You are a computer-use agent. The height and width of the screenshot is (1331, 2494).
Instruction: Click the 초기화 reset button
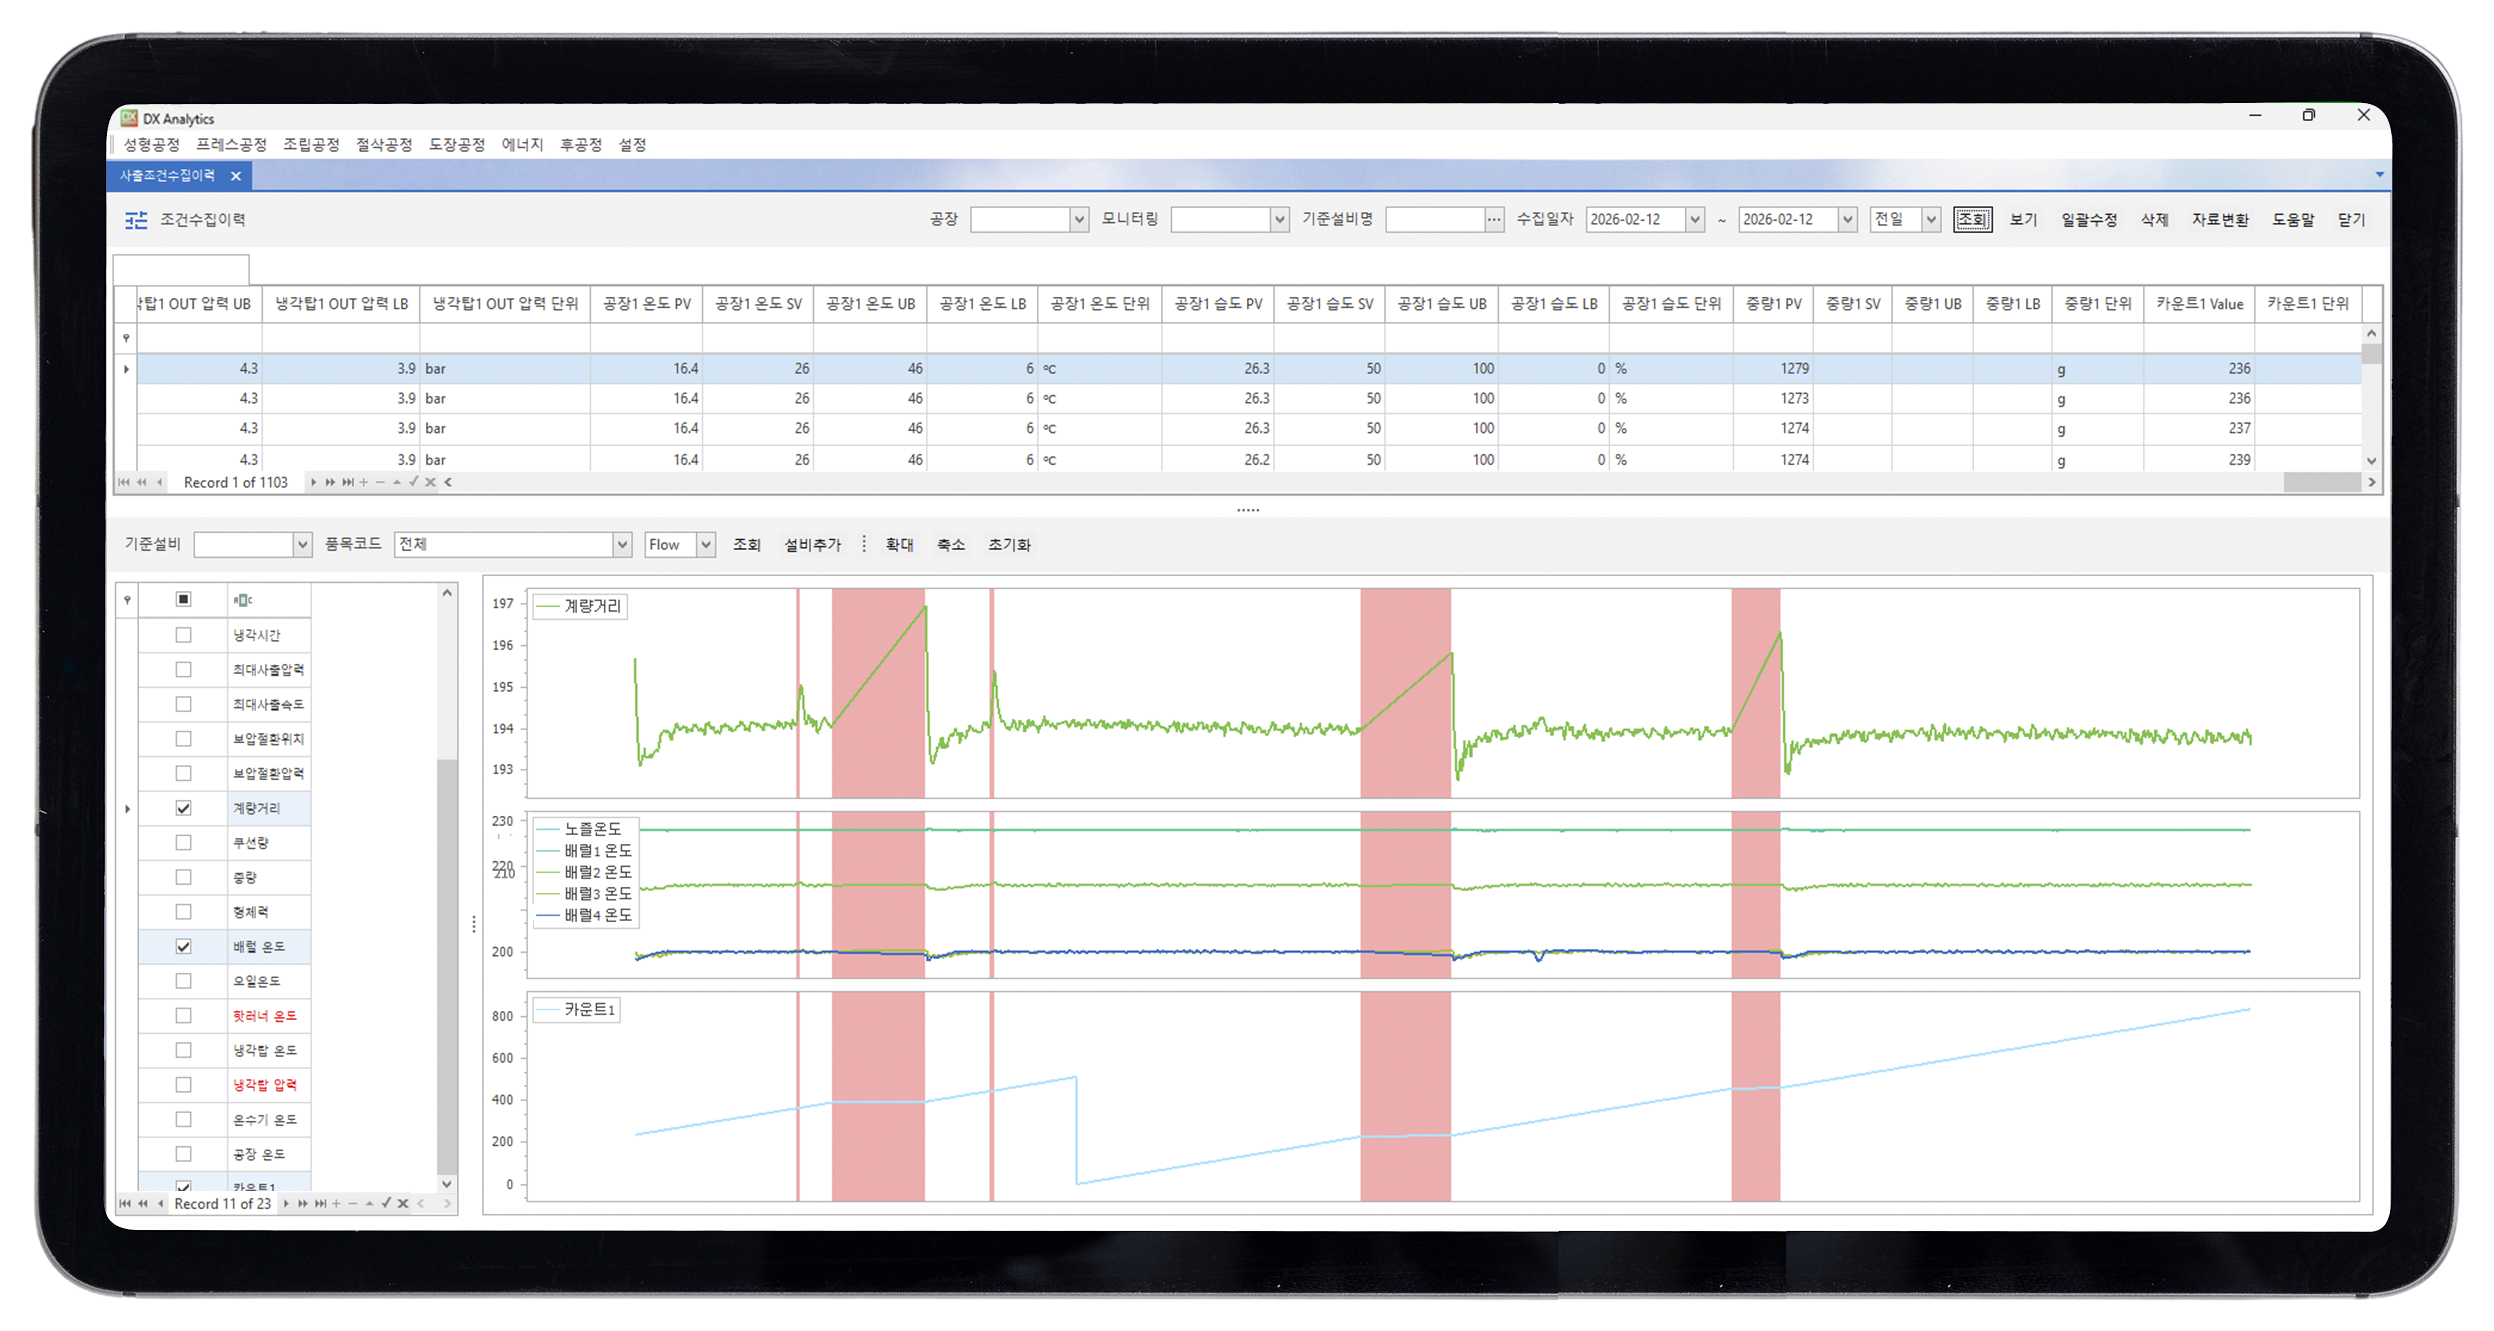[1009, 544]
